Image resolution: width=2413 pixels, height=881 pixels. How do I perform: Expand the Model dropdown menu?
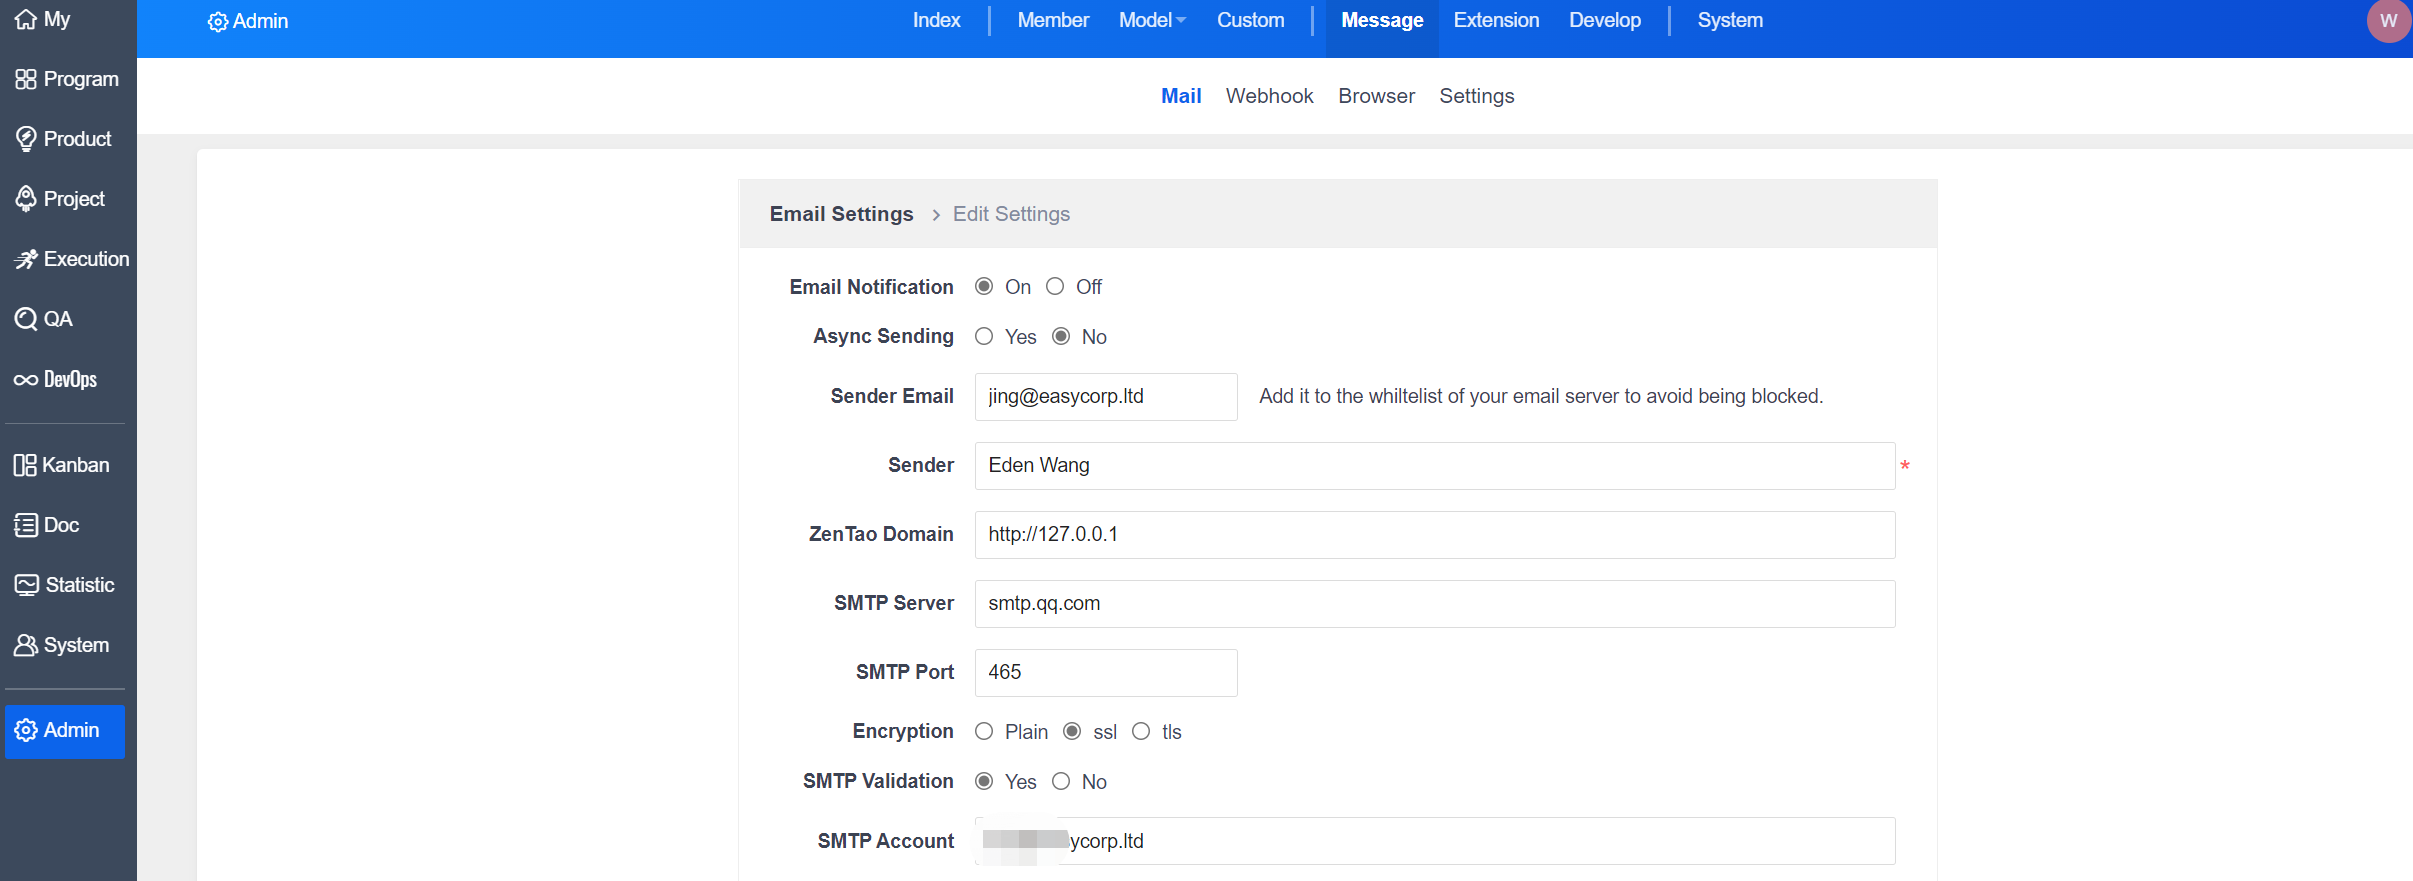pos(1152,20)
